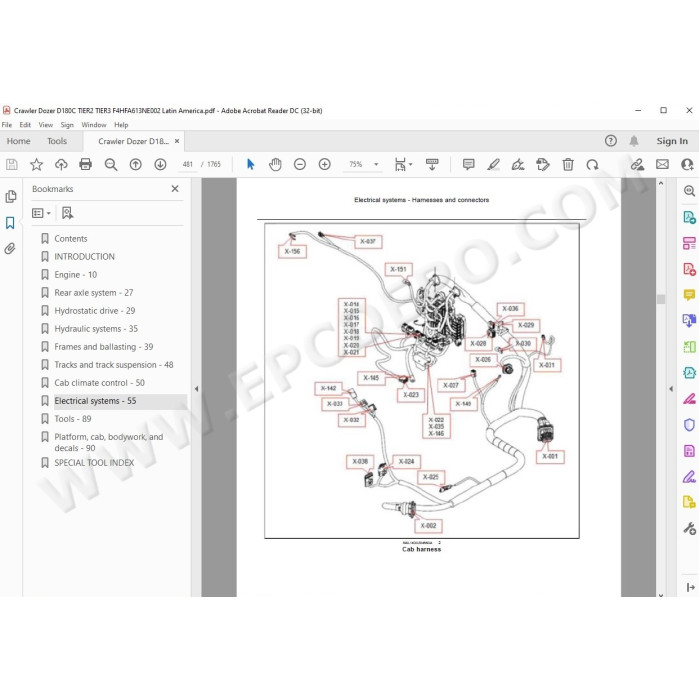The image size is (700, 700).
Task: Collapse the left navigation pane arrow
Action: tap(196, 389)
